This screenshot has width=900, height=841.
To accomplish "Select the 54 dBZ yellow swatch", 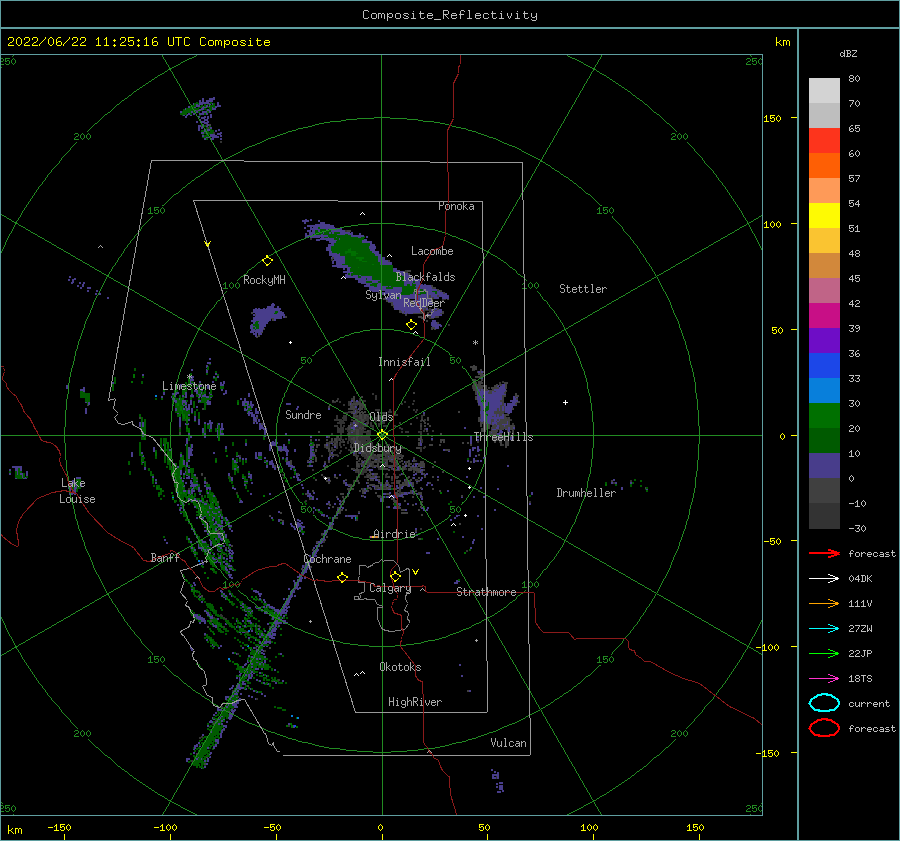I will (824, 215).
